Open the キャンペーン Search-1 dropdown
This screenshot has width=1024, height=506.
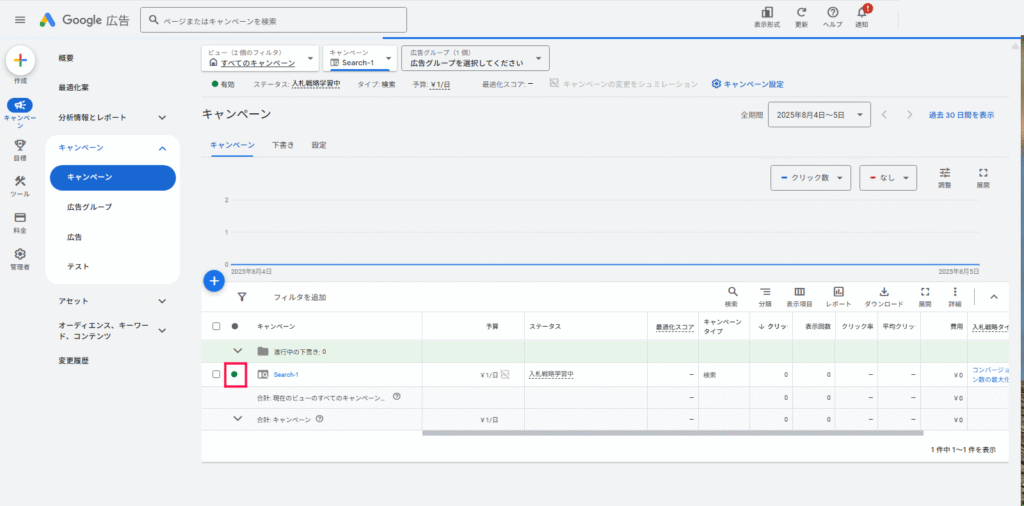(360, 57)
